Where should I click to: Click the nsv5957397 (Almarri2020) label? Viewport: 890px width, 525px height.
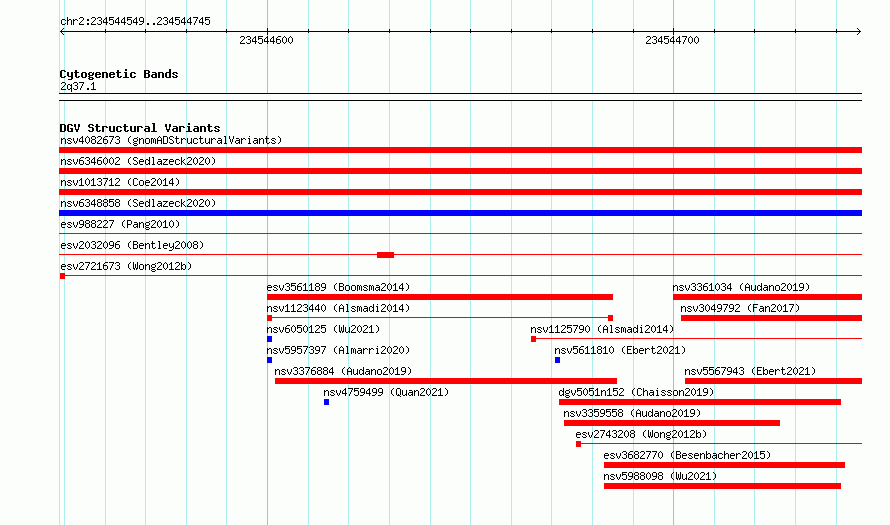coord(338,350)
